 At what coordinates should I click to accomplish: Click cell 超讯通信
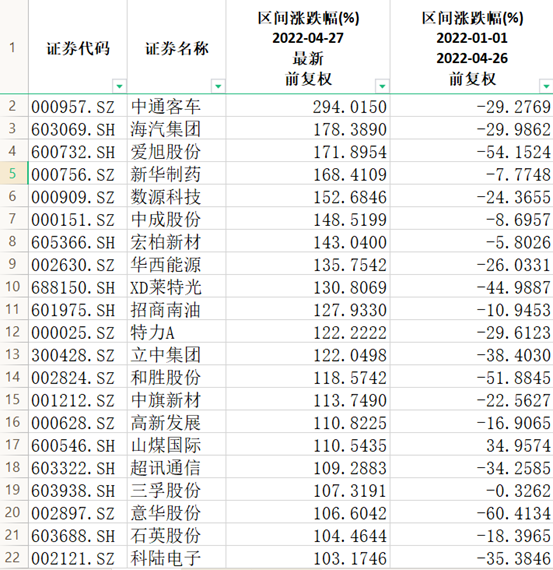click(x=177, y=467)
